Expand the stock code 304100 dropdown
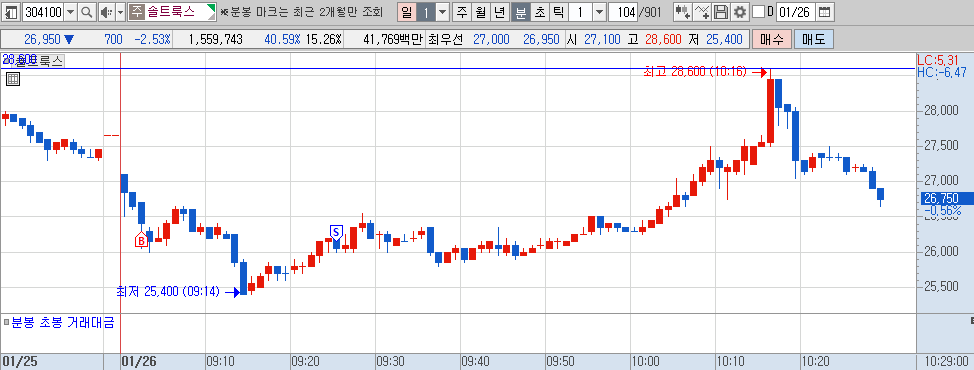 70,12
